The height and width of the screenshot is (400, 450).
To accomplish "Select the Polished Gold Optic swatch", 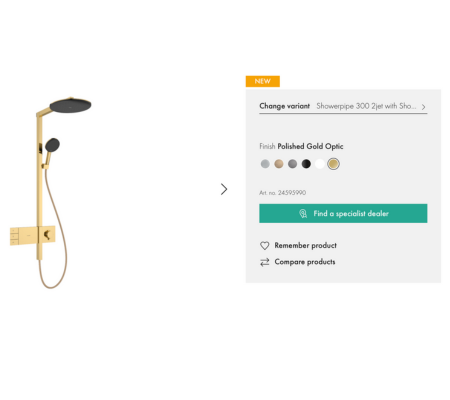I will click(333, 164).
